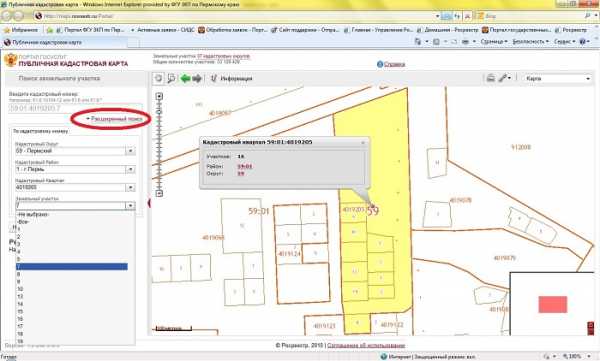Zoom in with plus button atop zoom scale
Image resolution: width=600 pixels, height=361 pixels.
coord(159,96)
